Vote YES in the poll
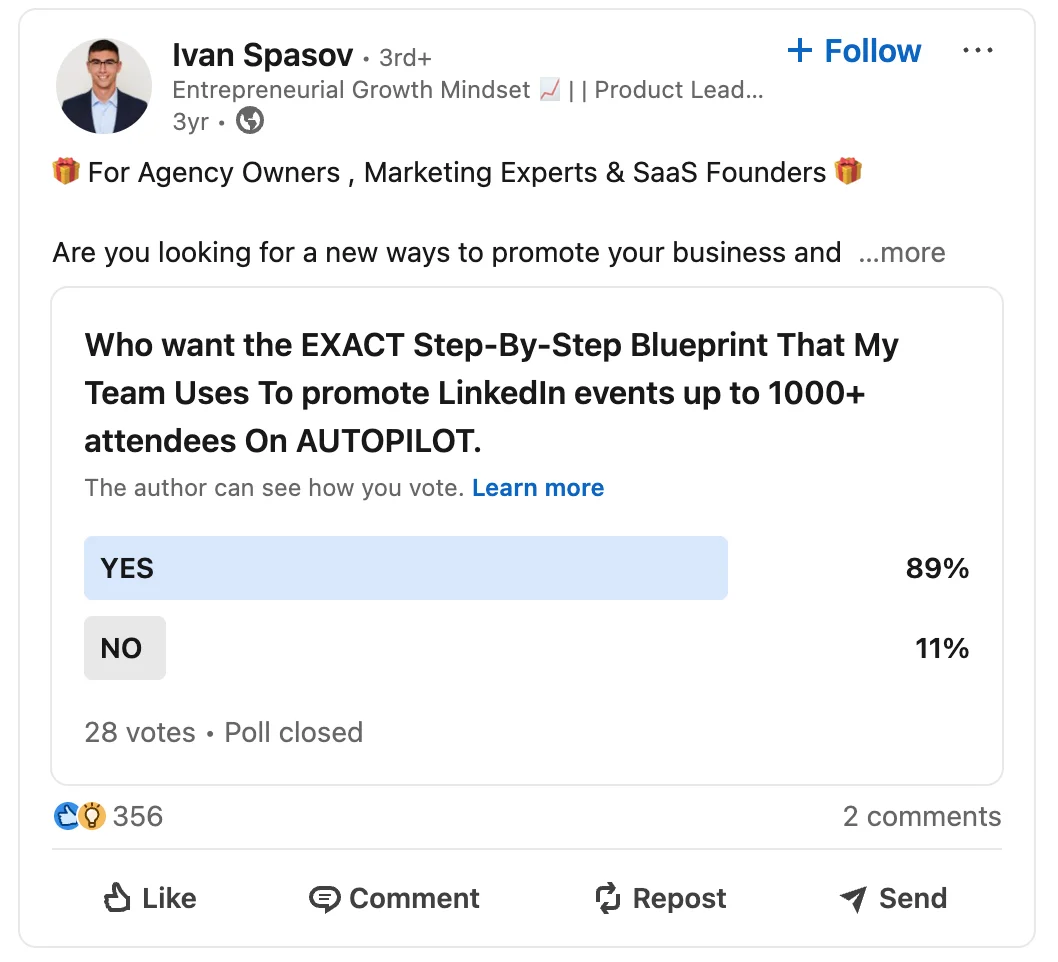Screen dimensions: 1058x962 click(405, 568)
